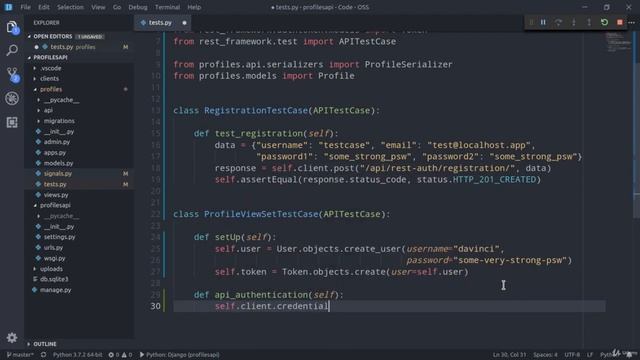The image size is (640, 360).
Task: Collapse the PROFILESAPI folder section
Action: tap(50, 58)
